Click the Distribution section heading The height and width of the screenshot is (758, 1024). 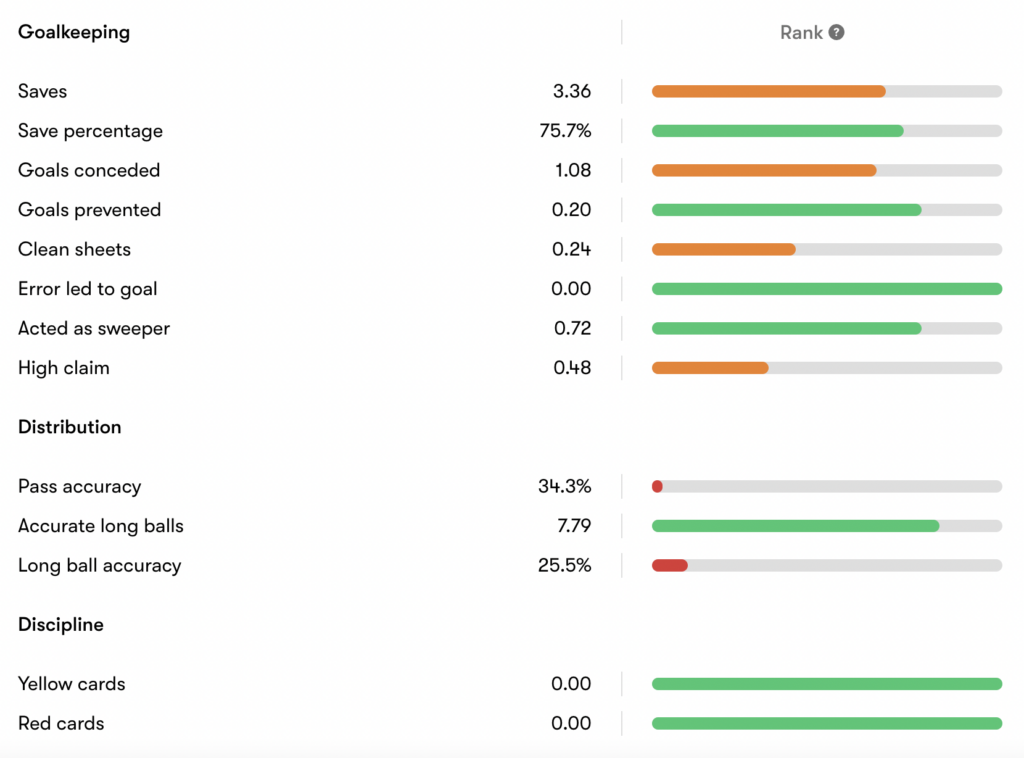(x=70, y=427)
